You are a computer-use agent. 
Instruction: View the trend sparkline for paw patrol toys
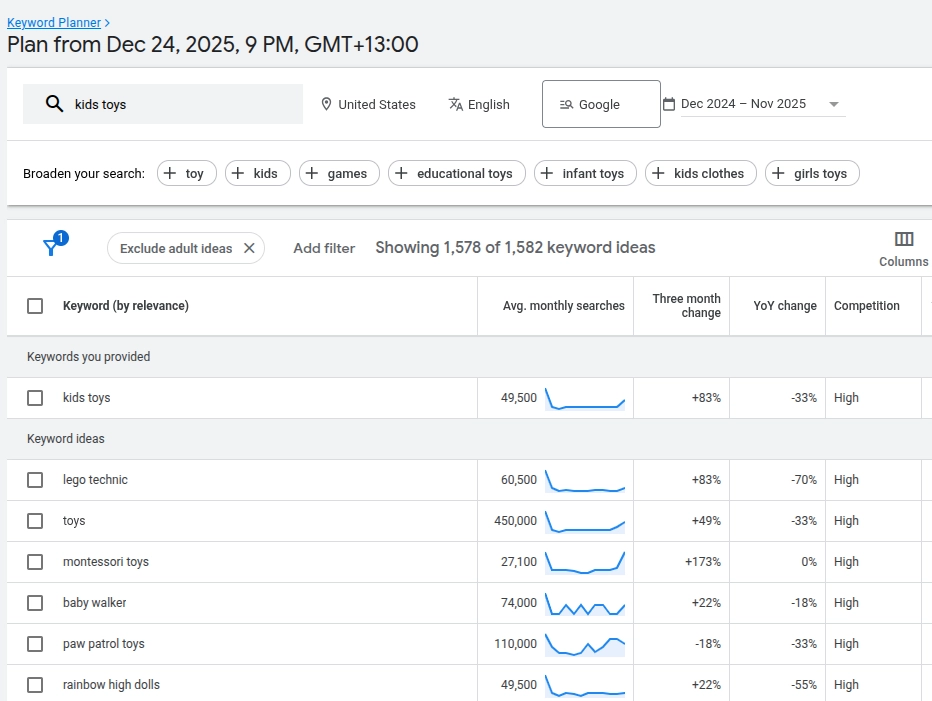coord(585,645)
